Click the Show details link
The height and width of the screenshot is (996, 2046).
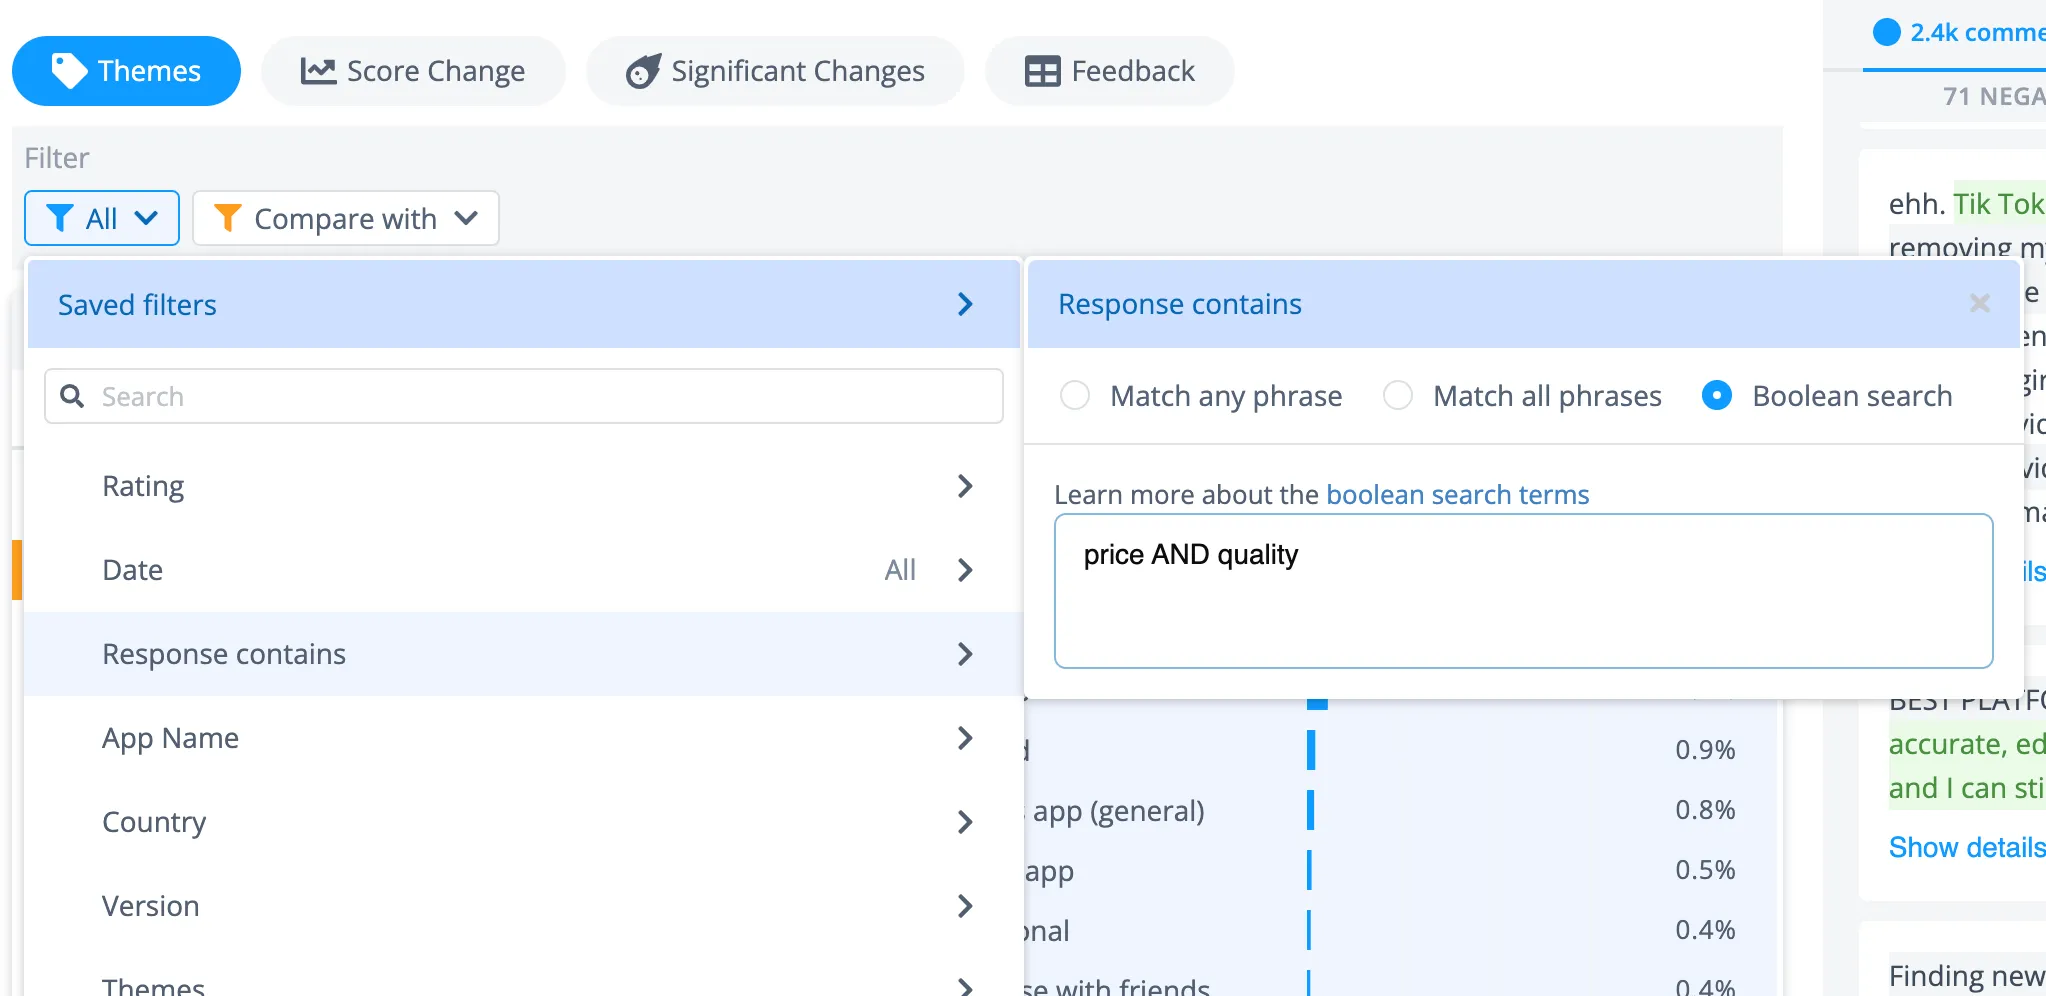tap(1965, 847)
